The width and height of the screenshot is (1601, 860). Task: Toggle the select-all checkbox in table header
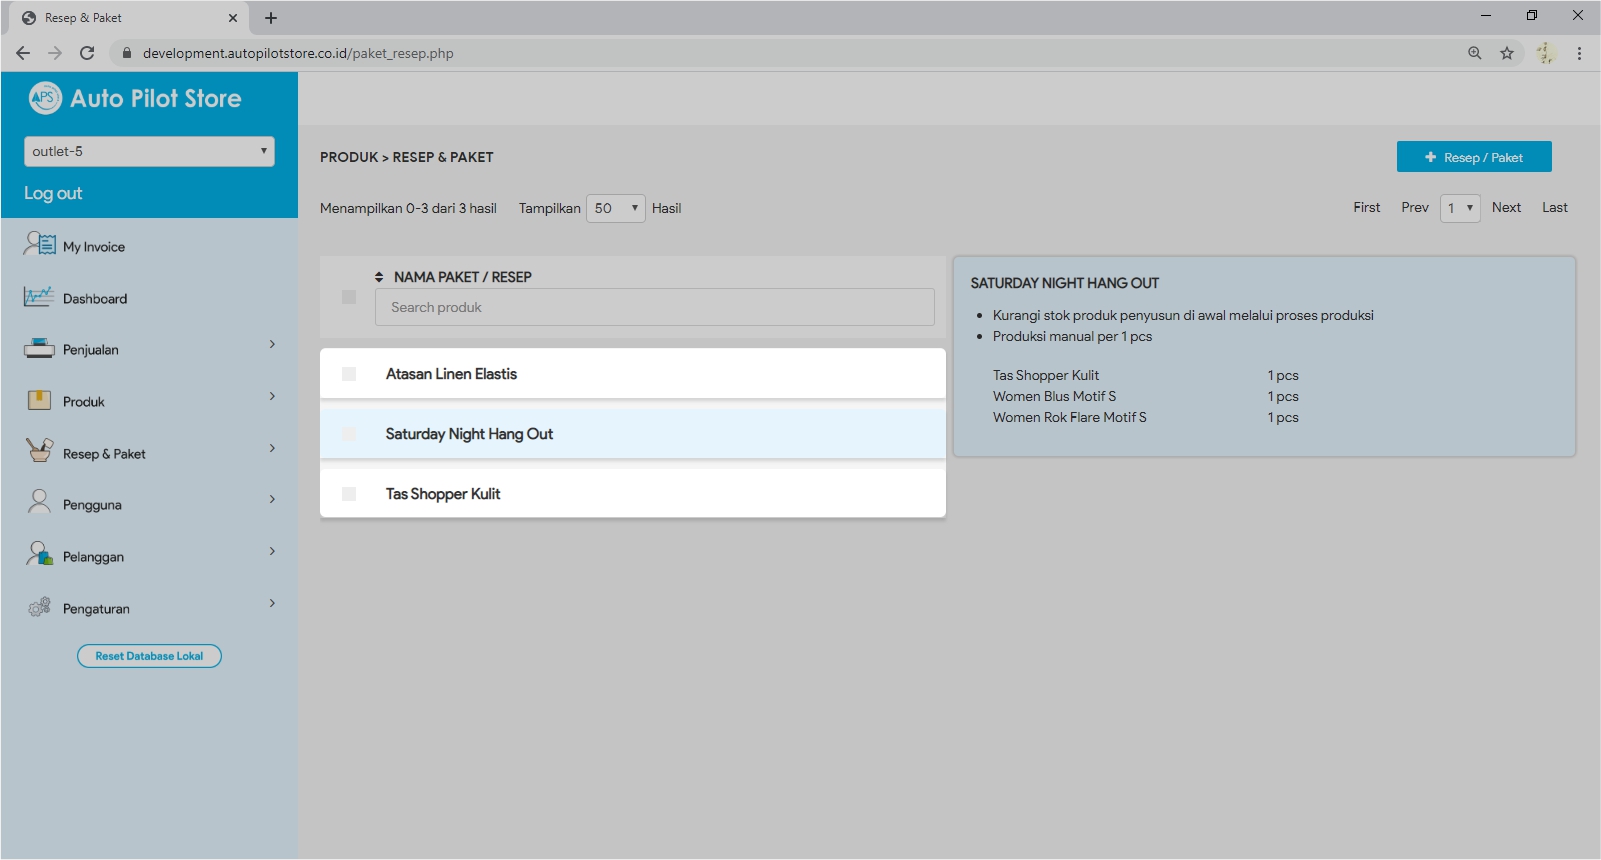coord(349,297)
